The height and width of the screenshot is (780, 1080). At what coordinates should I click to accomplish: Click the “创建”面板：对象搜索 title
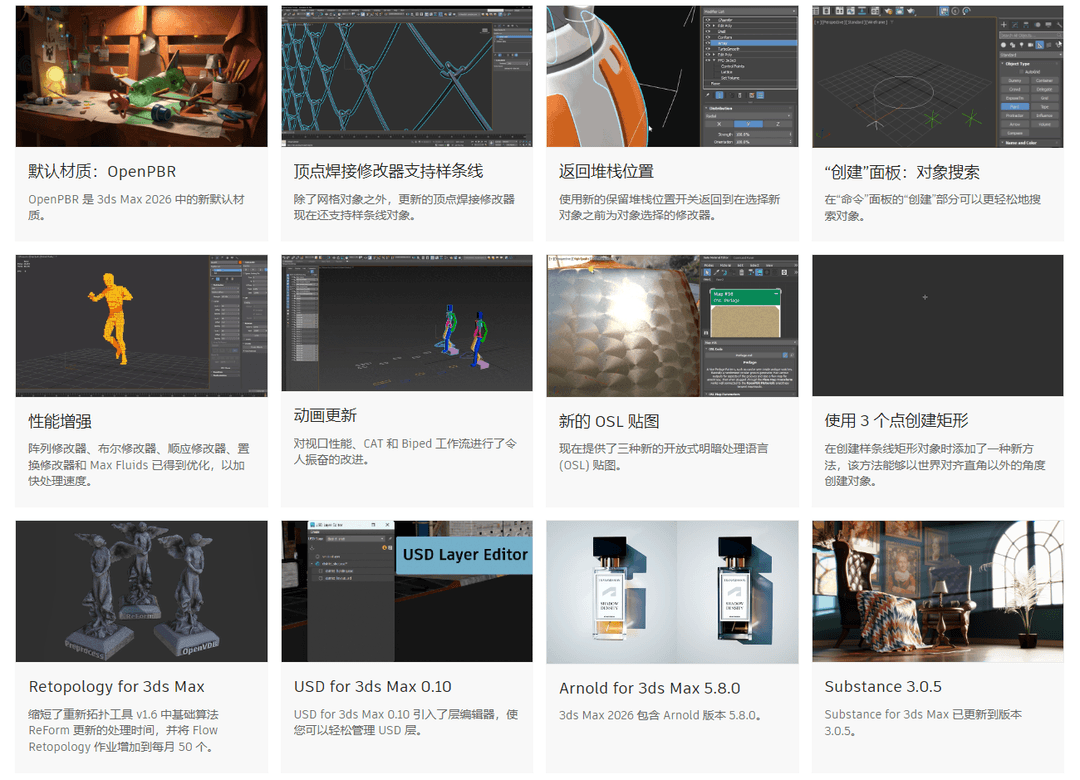(x=902, y=173)
